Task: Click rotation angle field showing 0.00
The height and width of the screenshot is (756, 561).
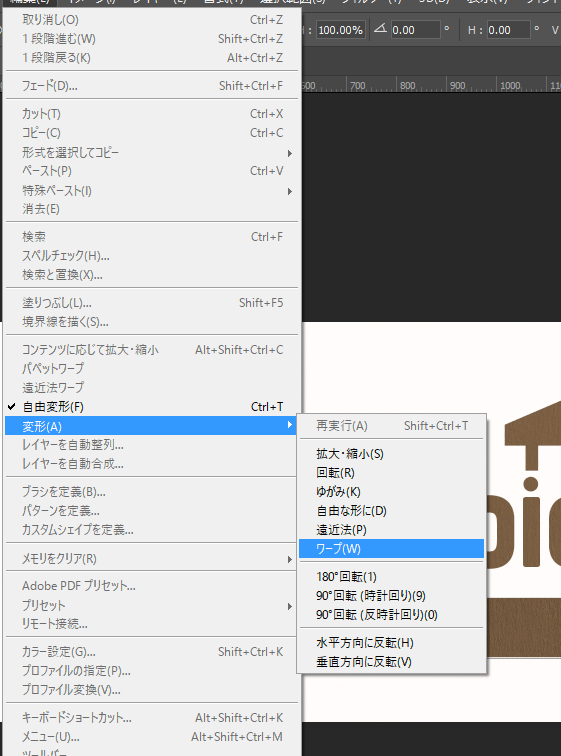Action: tap(415, 30)
